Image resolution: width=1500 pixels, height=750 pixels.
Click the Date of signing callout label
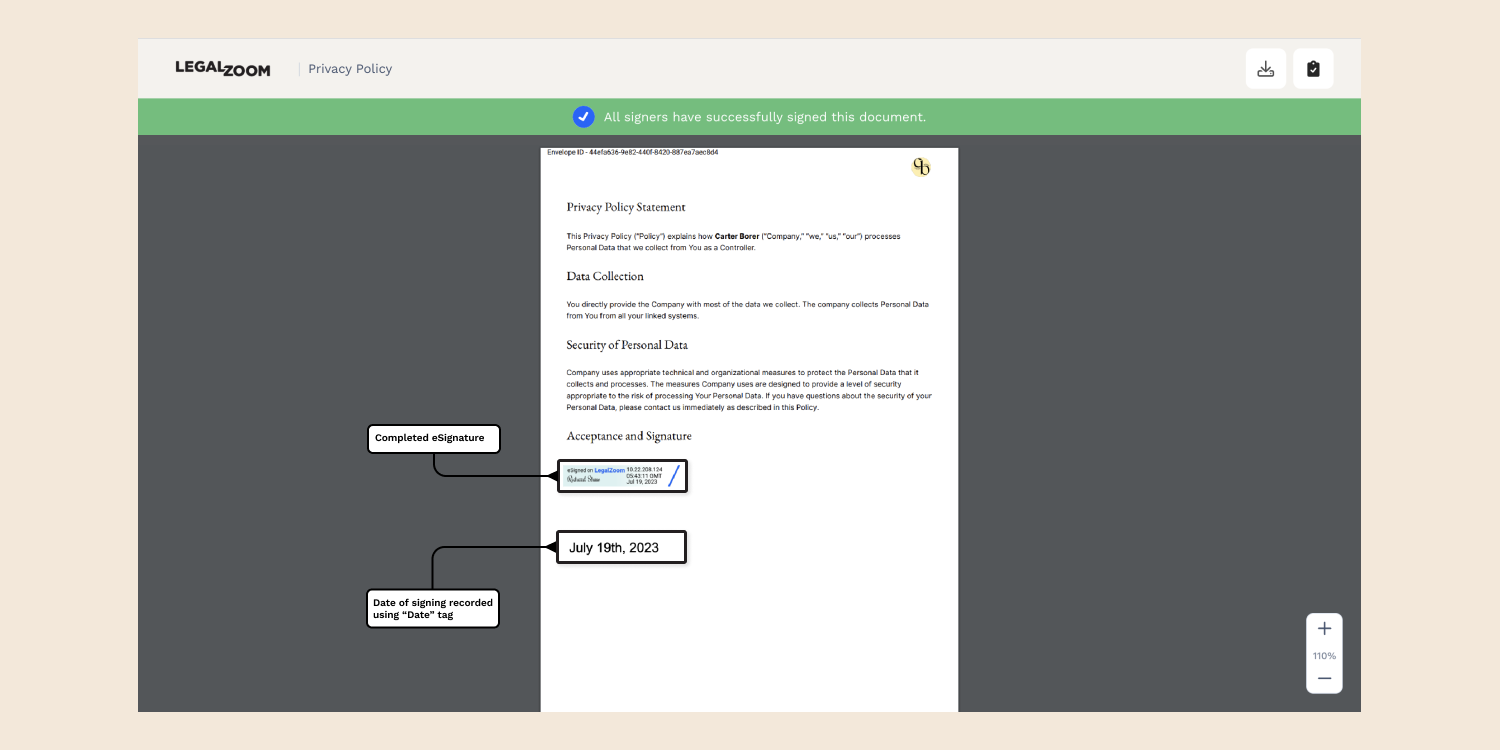point(432,608)
